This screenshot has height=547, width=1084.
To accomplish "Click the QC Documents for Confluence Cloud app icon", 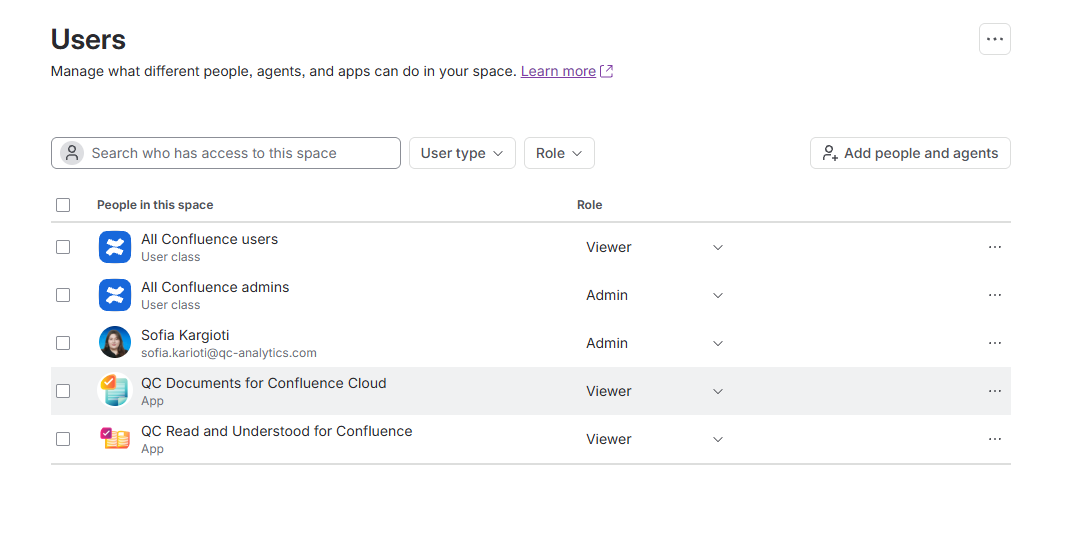I will 115,391.
